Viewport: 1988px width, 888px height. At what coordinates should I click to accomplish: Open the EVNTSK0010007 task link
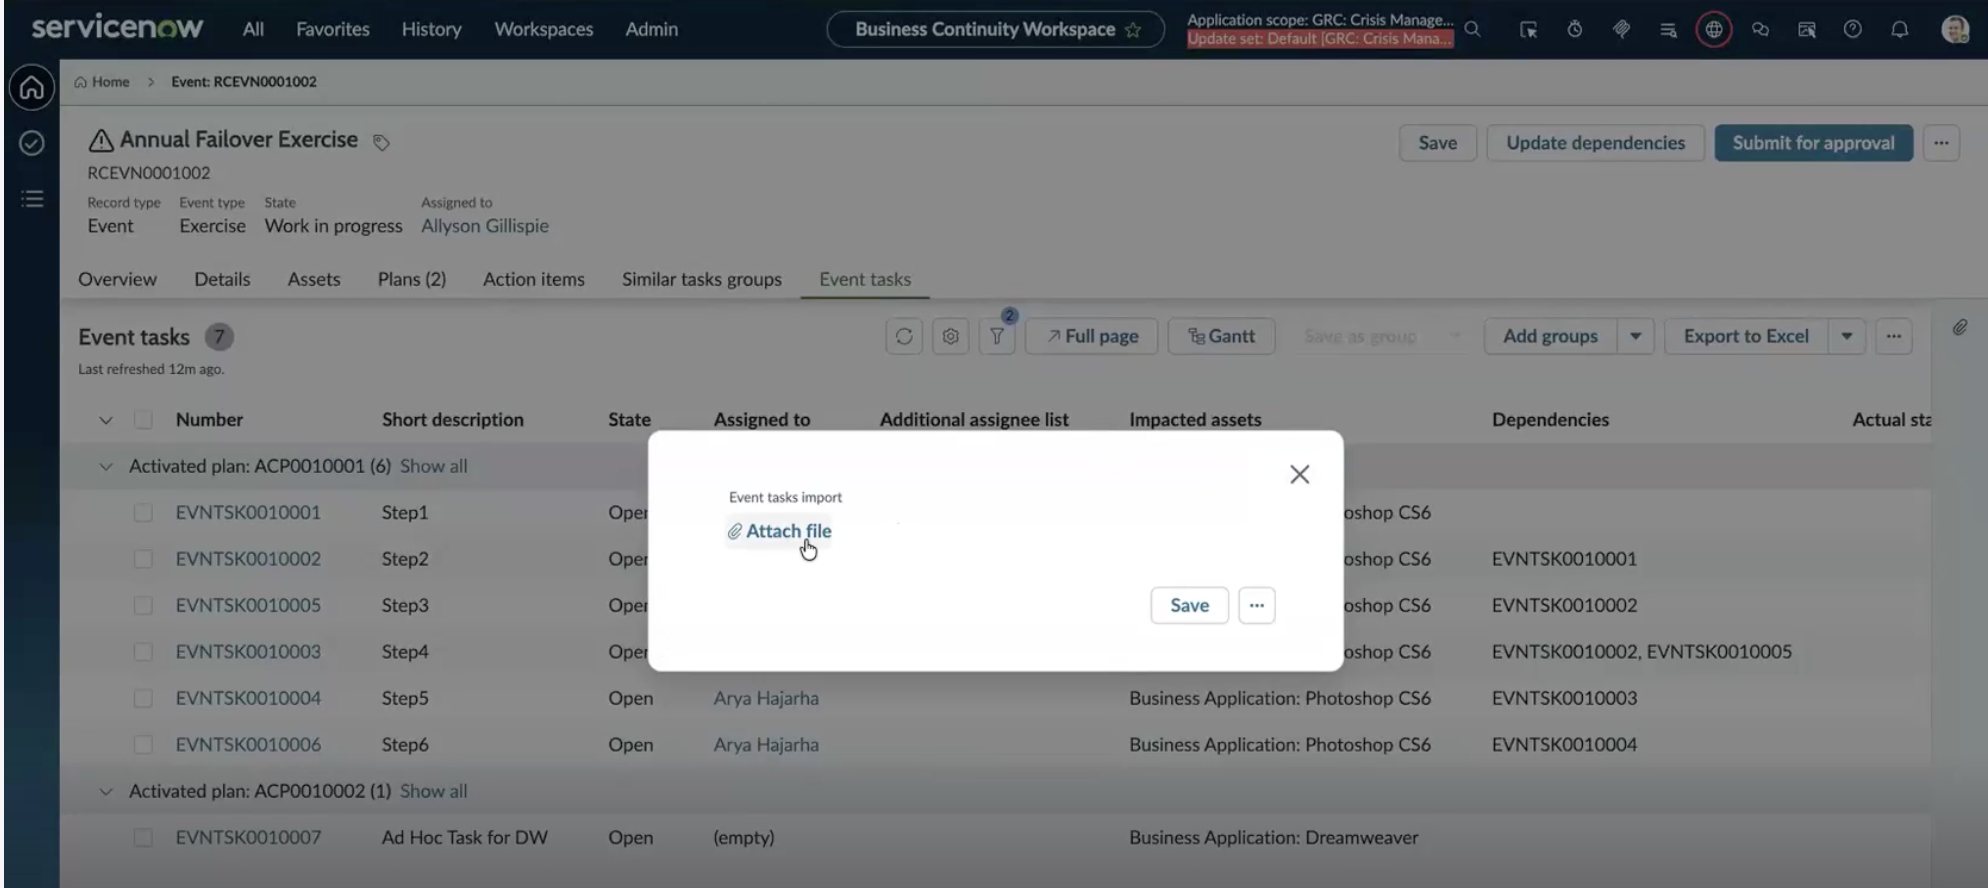pyautogui.click(x=248, y=837)
